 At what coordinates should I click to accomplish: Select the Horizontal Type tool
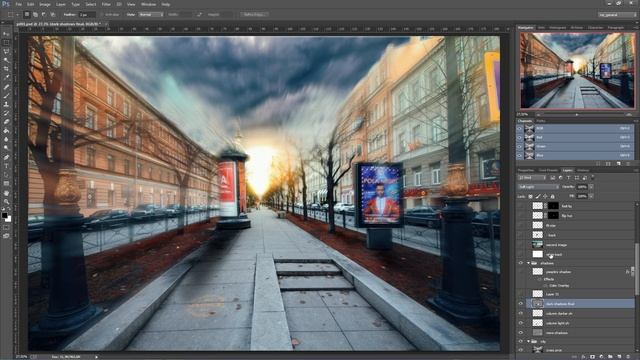click(x=6, y=166)
